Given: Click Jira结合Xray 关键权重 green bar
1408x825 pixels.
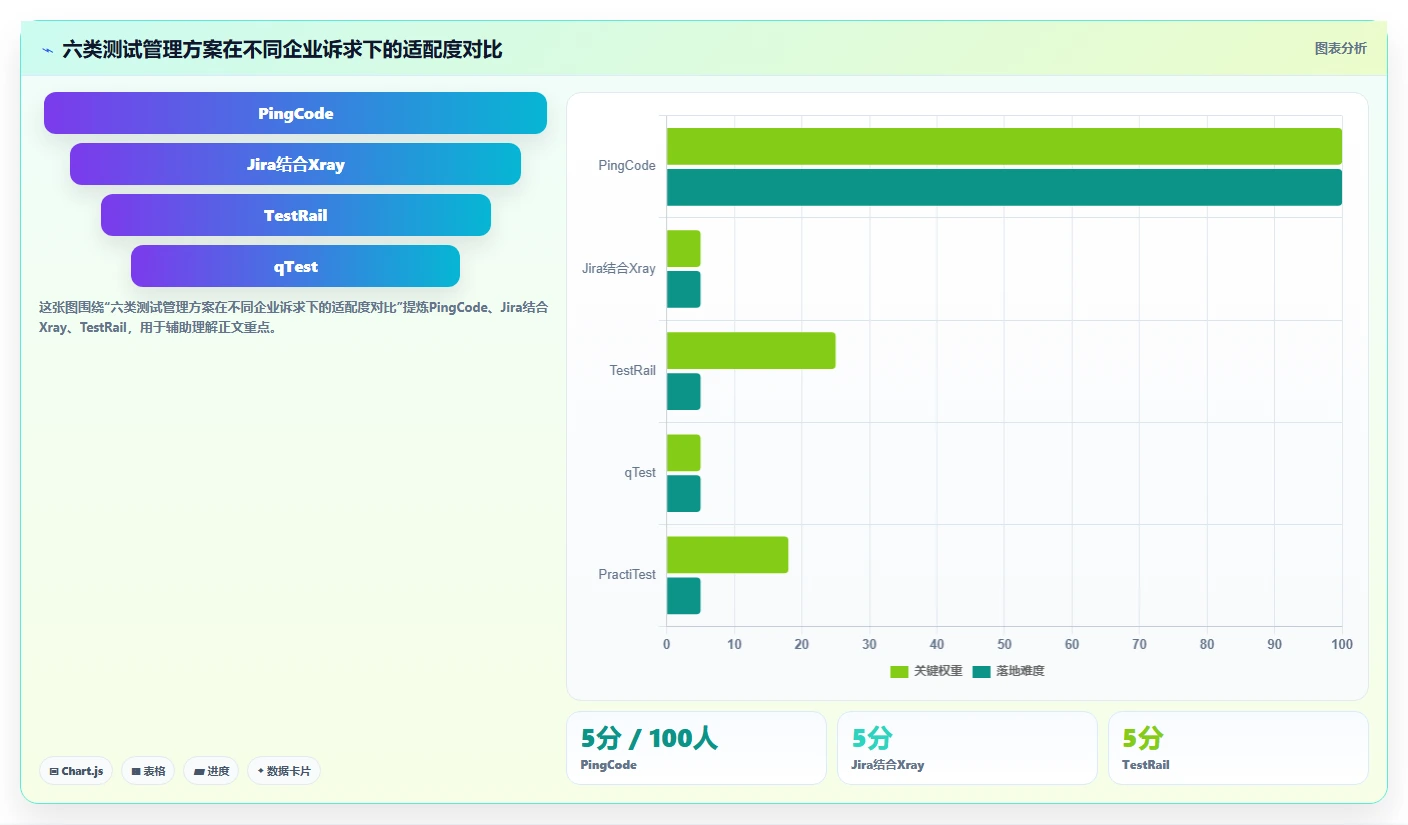Looking at the screenshot, I should pos(684,249).
